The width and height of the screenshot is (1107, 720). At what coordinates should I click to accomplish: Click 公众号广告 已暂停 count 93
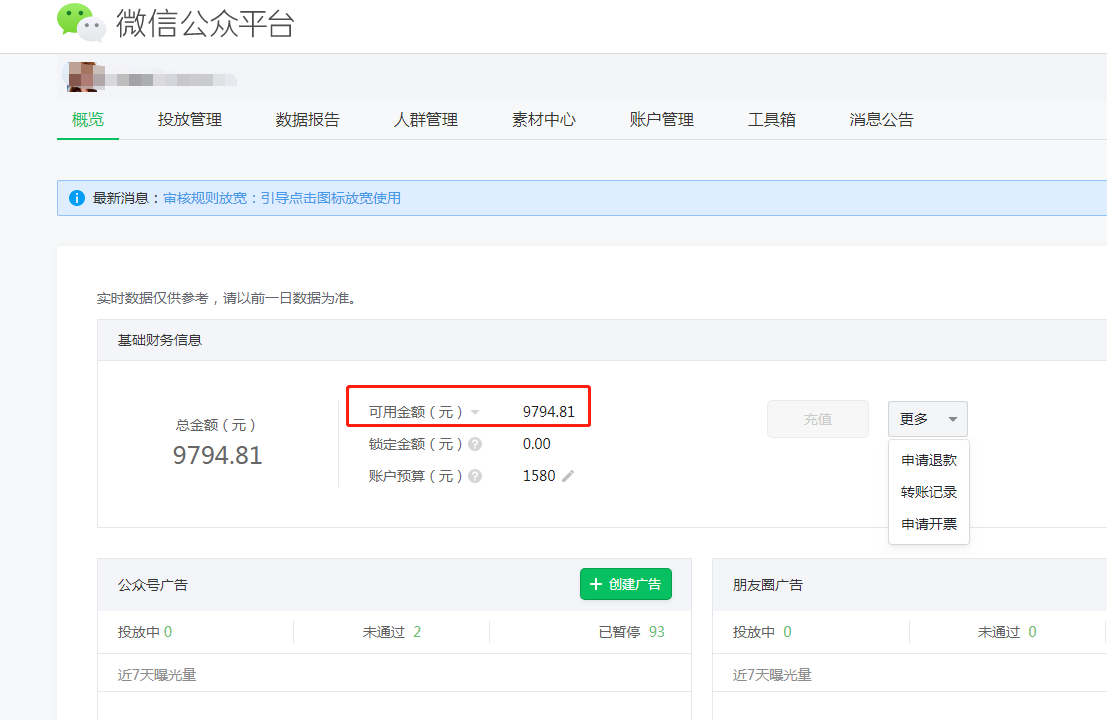657,632
